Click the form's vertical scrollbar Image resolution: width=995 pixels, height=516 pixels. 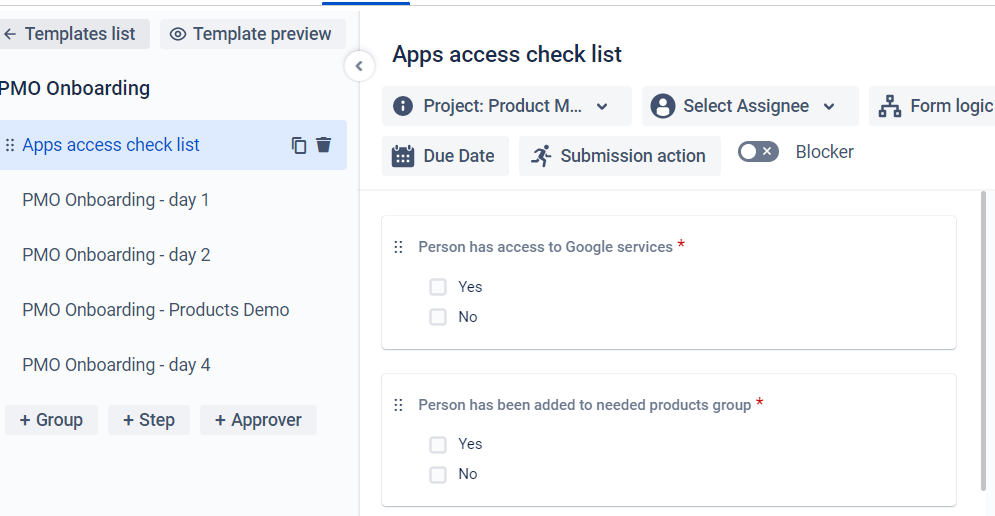[x=986, y=340]
